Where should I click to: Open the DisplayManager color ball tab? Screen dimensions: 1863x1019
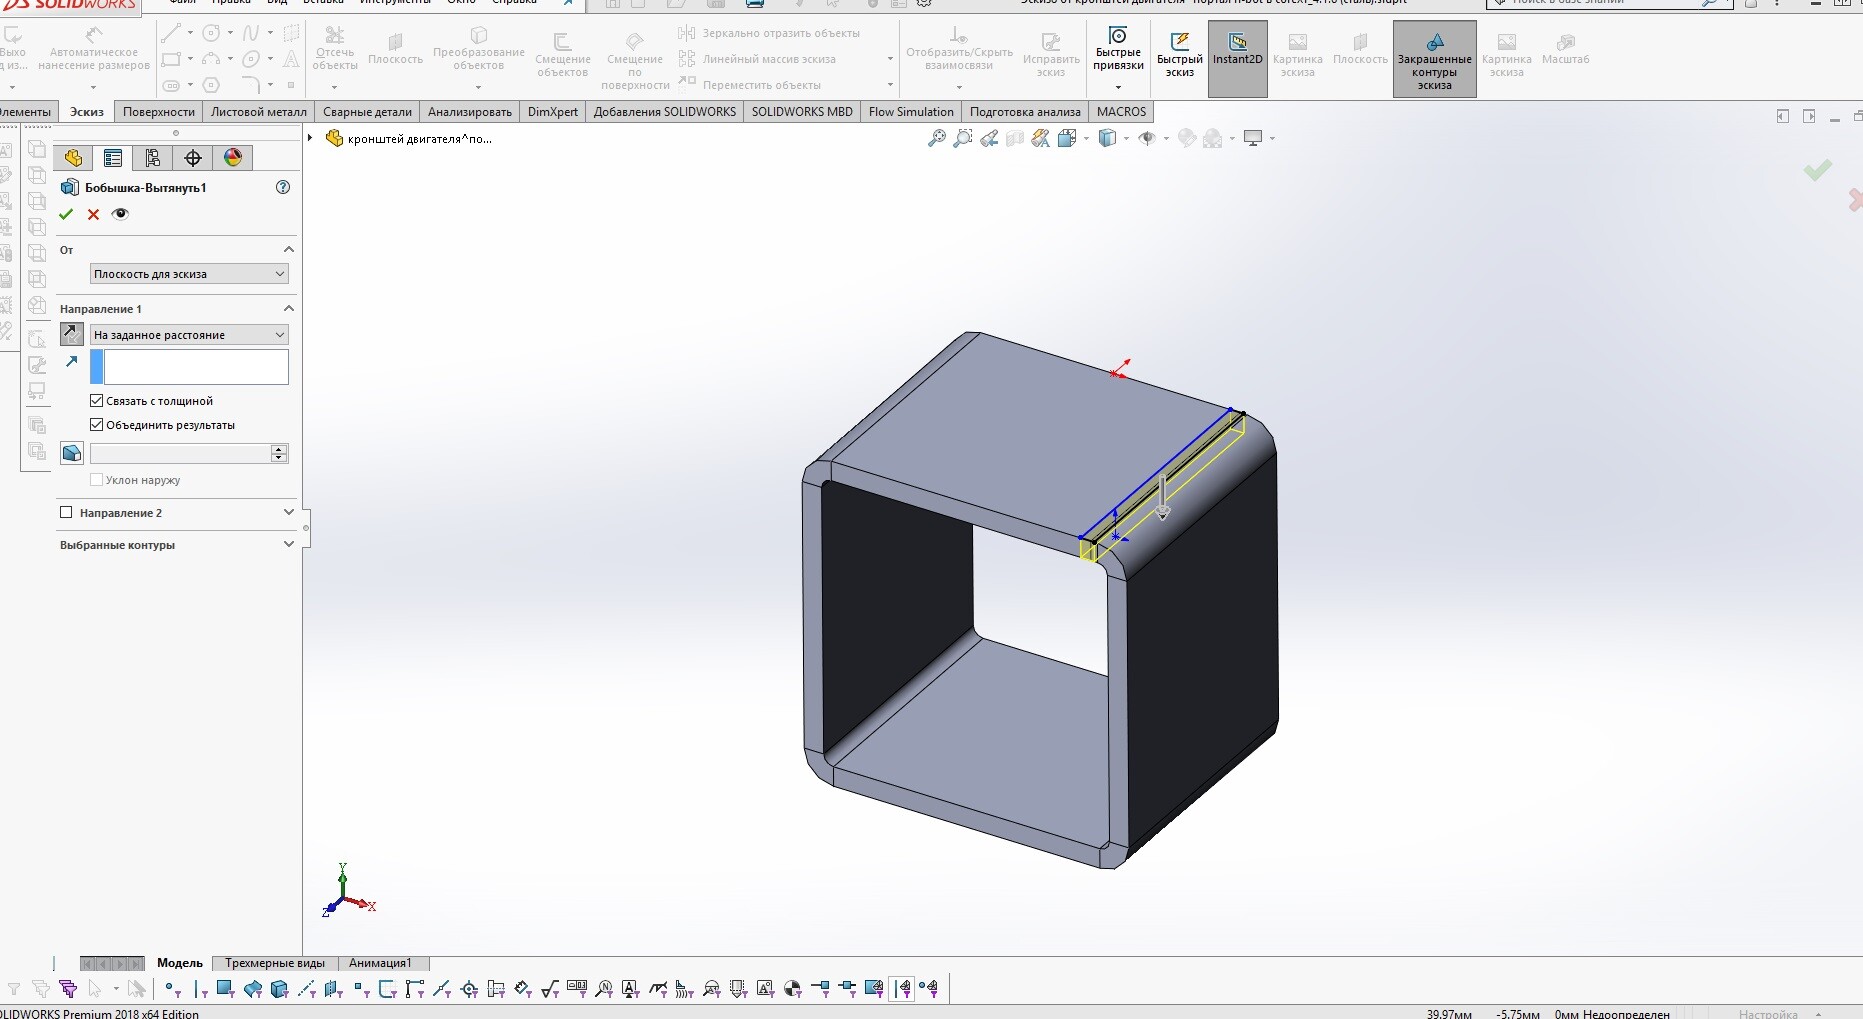(233, 158)
